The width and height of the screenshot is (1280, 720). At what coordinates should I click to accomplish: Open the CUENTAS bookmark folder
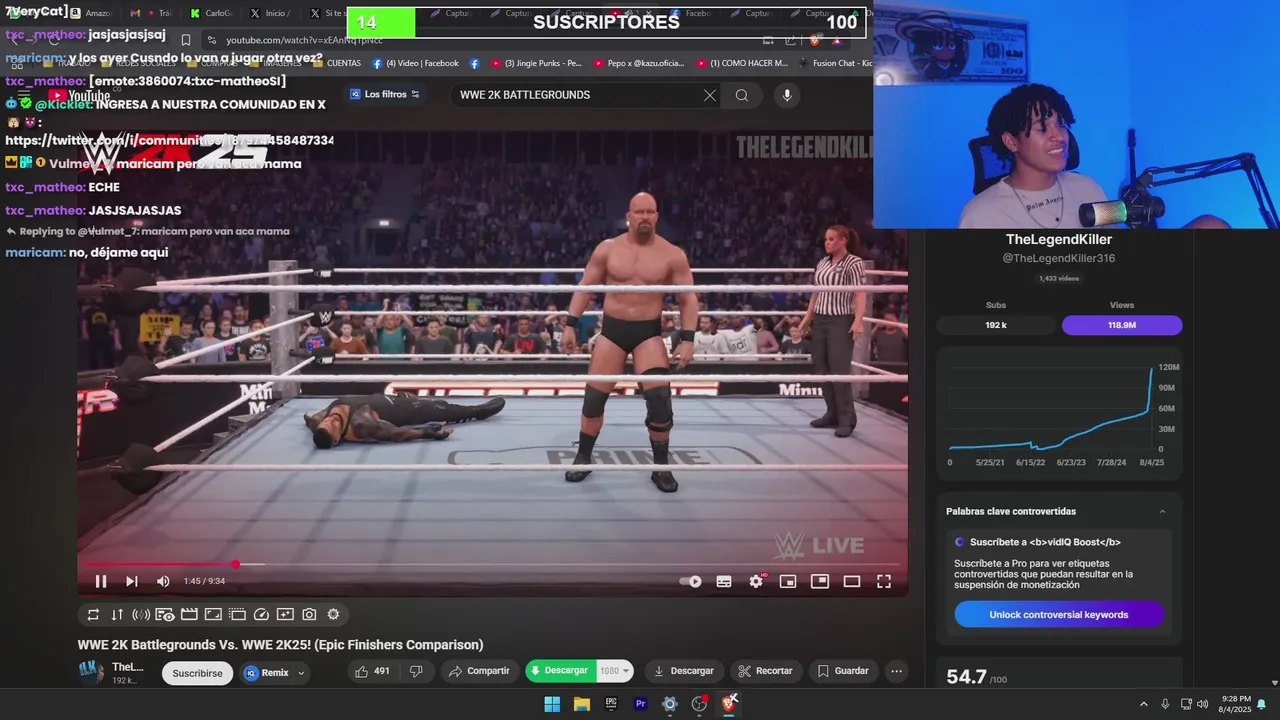click(x=337, y=63)
